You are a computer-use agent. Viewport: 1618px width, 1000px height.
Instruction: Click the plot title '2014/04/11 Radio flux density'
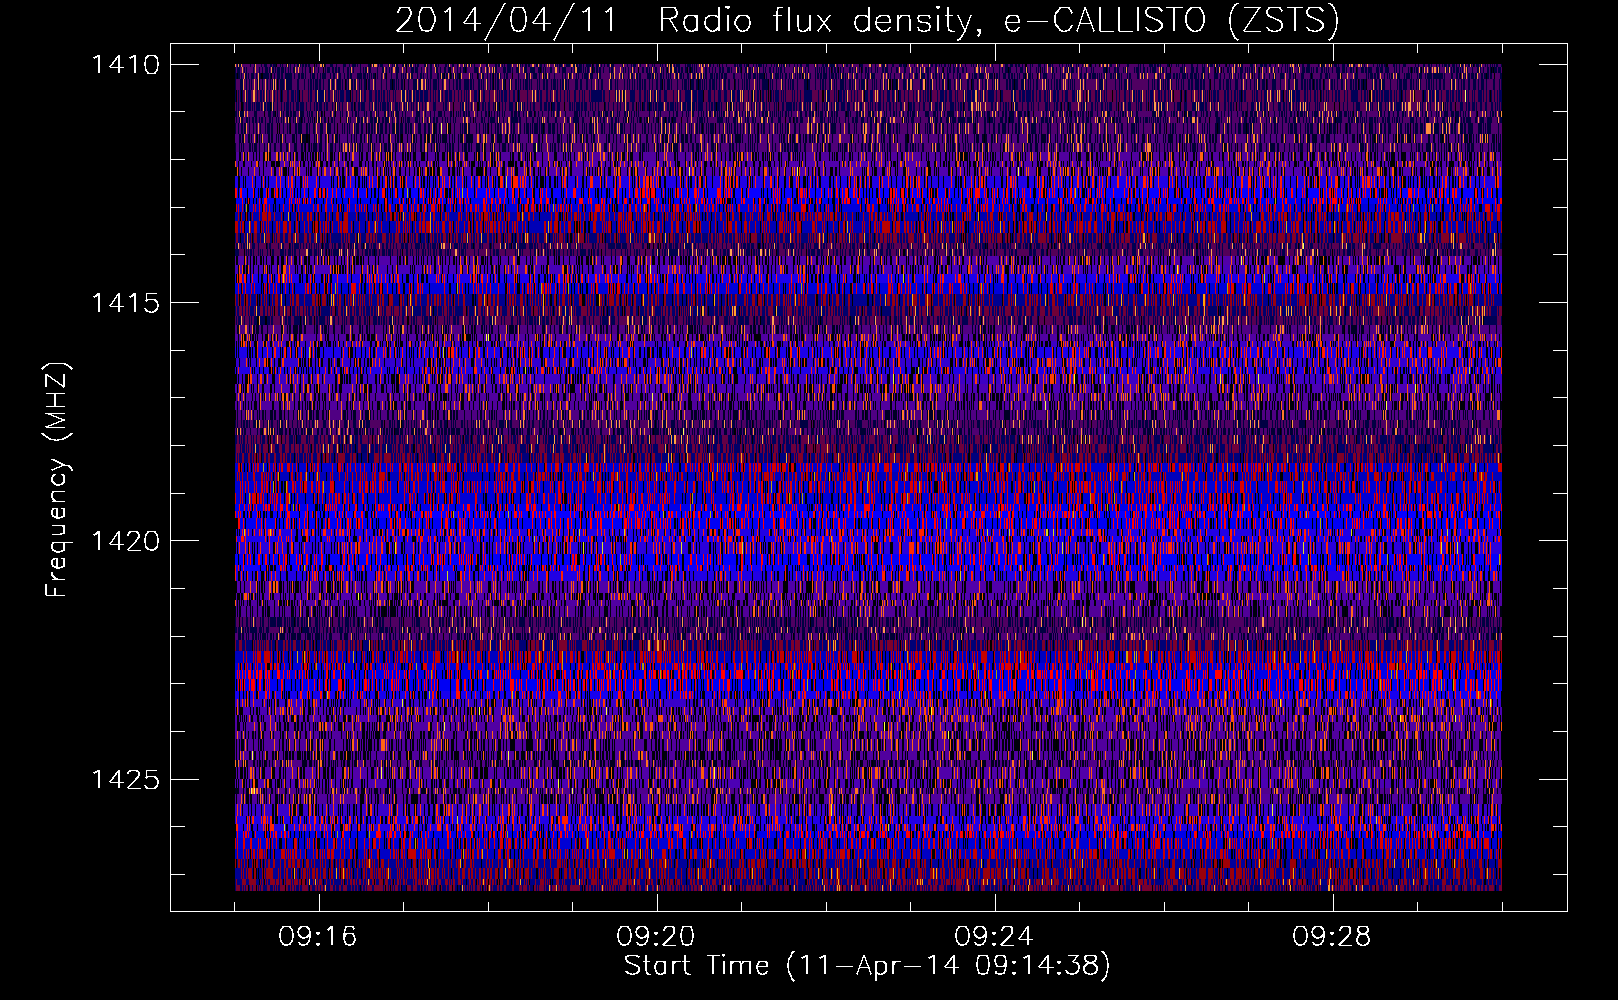tap(866, 21)
